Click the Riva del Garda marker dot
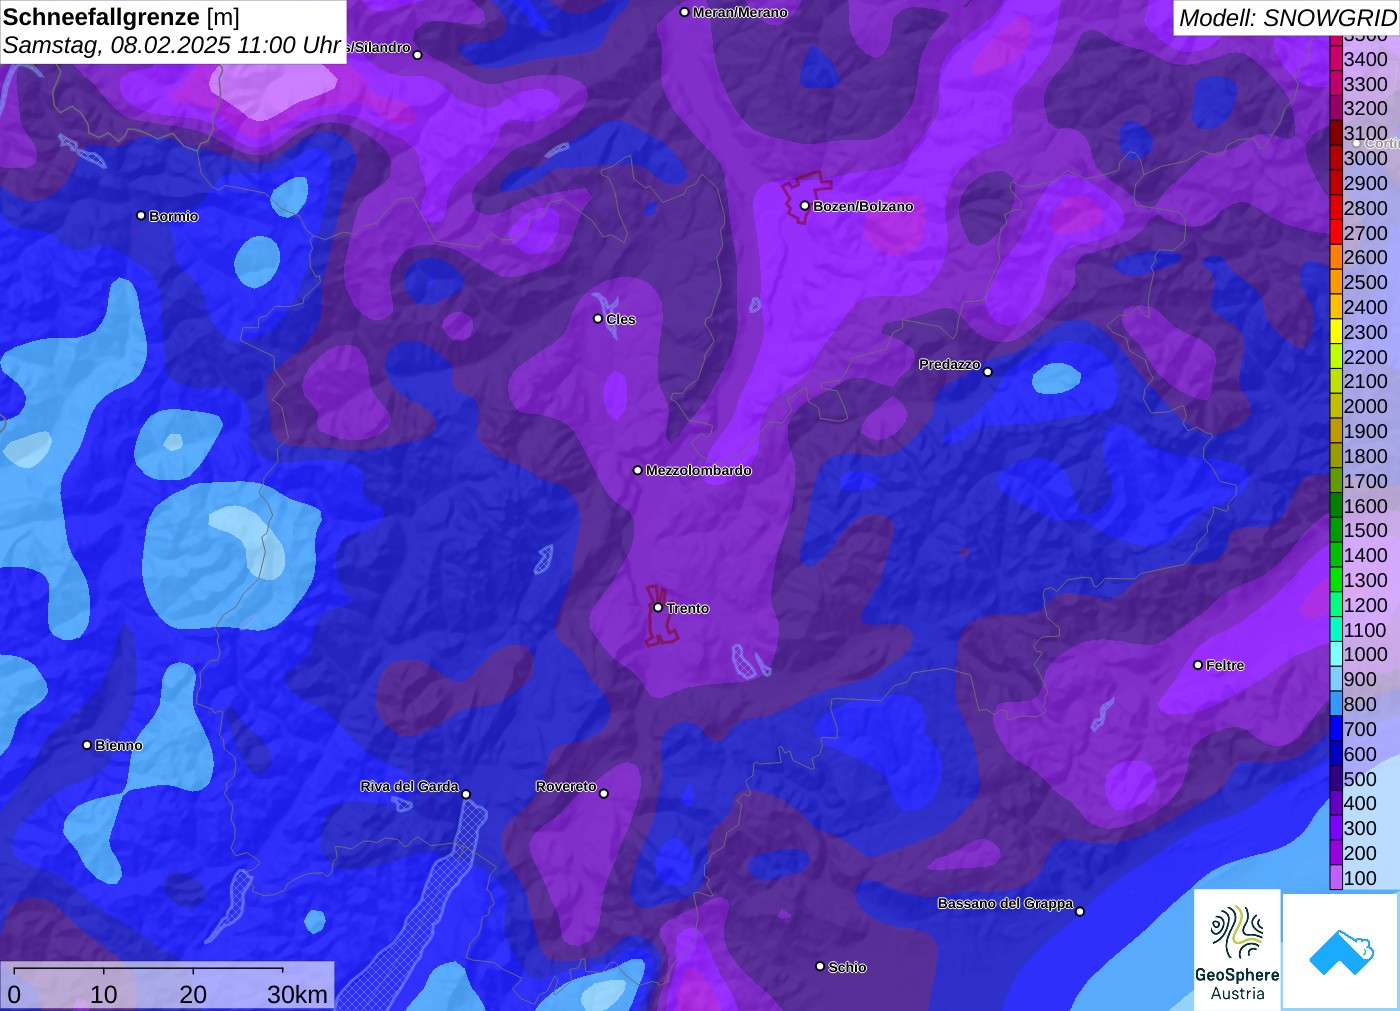Viewport: 1400px width, 1011px height. tap(466, 795)
